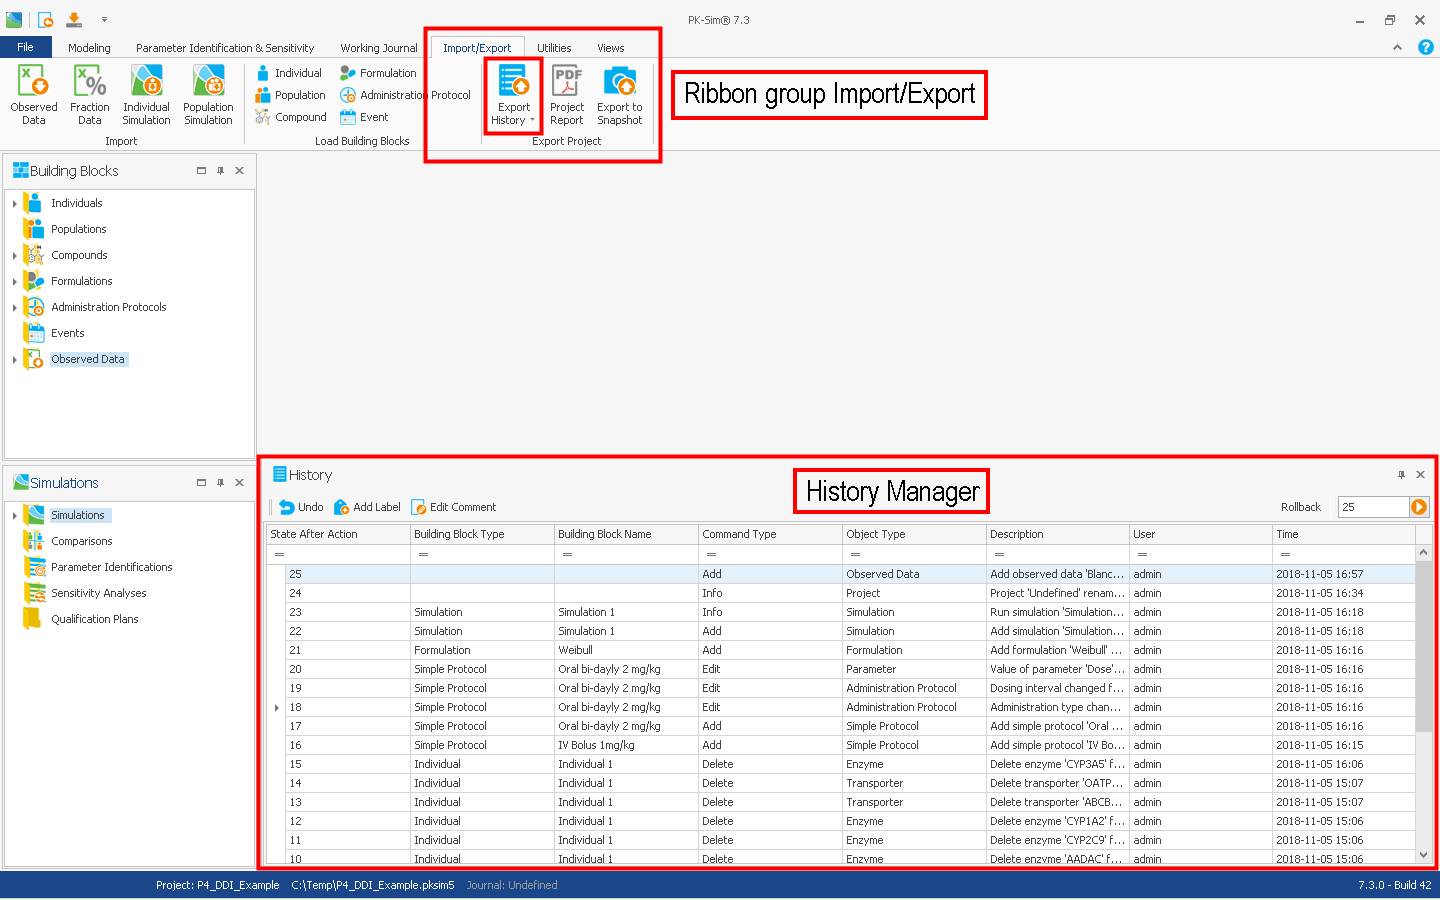Image resolution: width=1440 pixels, height=900 pixels.
Task: Load Event building block
Action: [364, 117]
